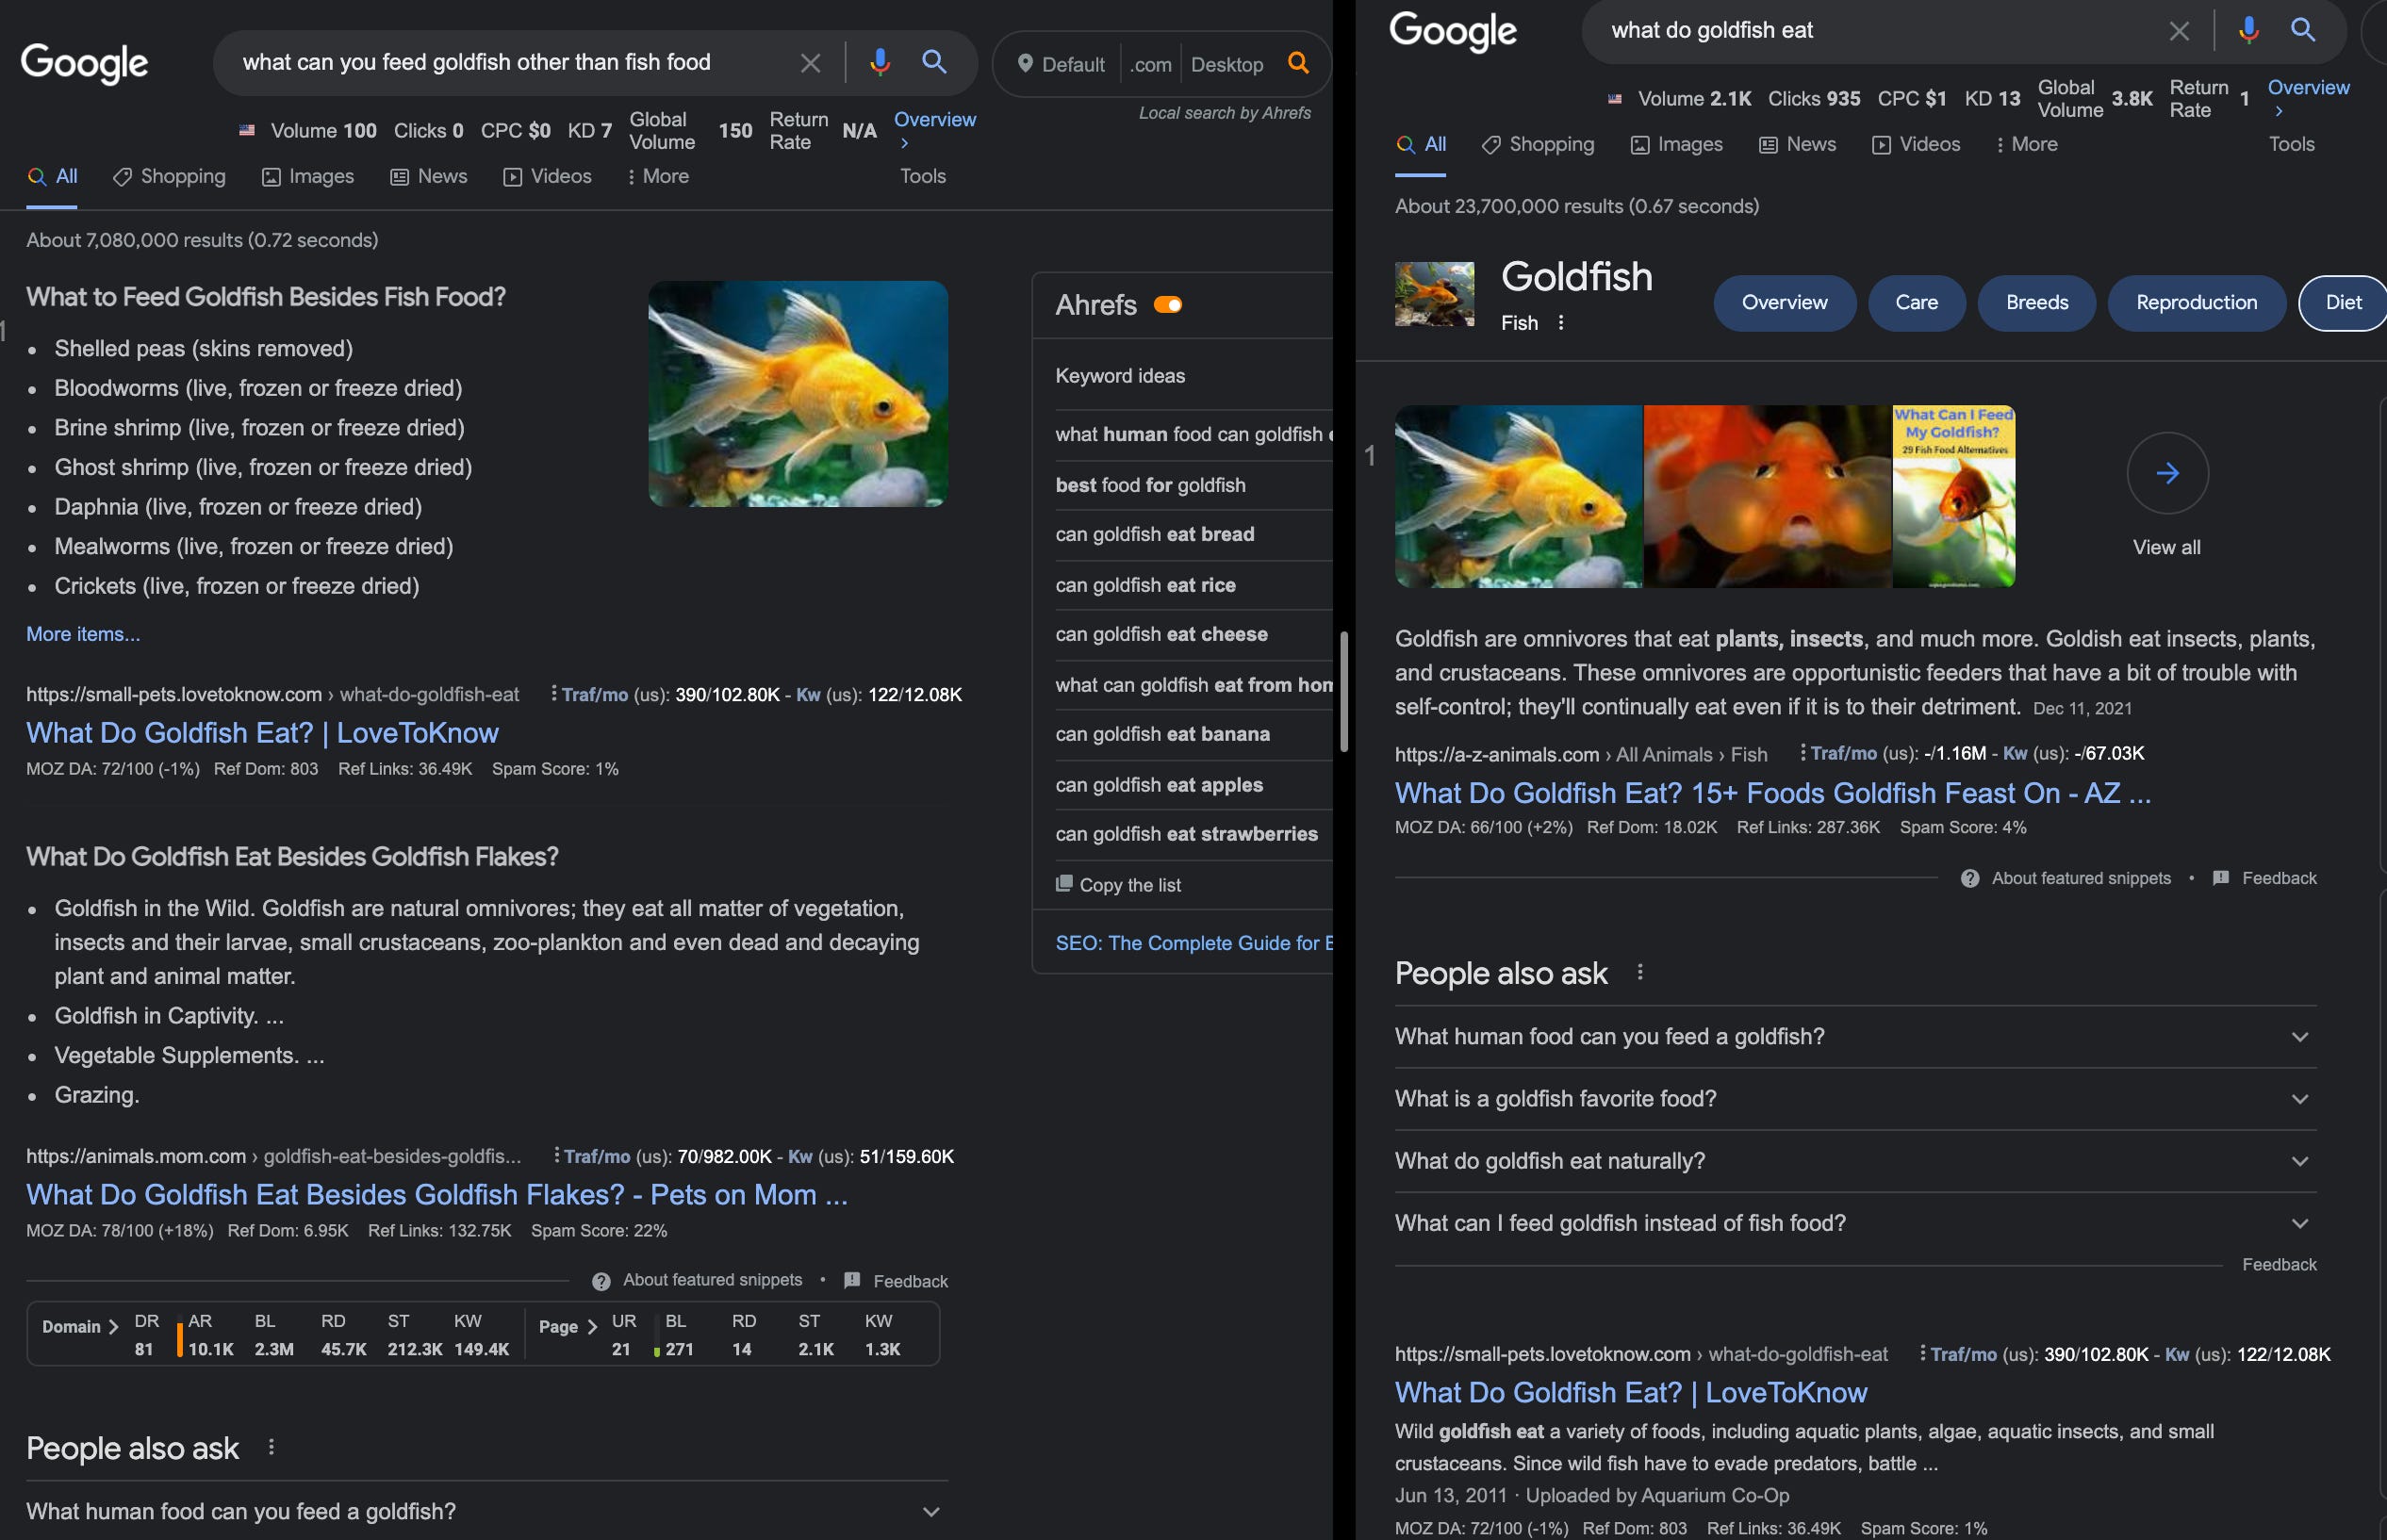
Task: Click the location pin icon next to Default
Action: pyautogui.click(x=1024, y=64)
